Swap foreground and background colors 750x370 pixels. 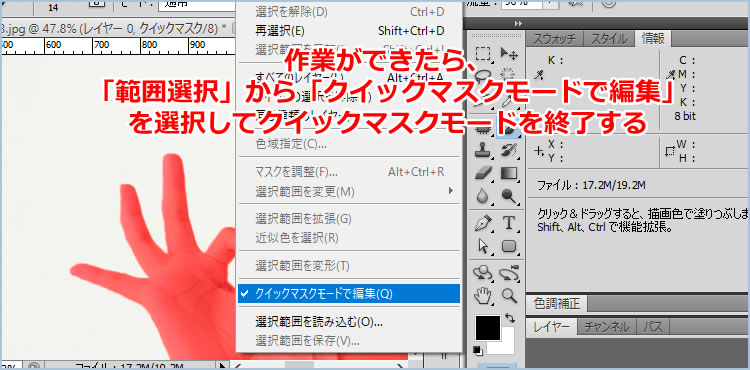510,318
